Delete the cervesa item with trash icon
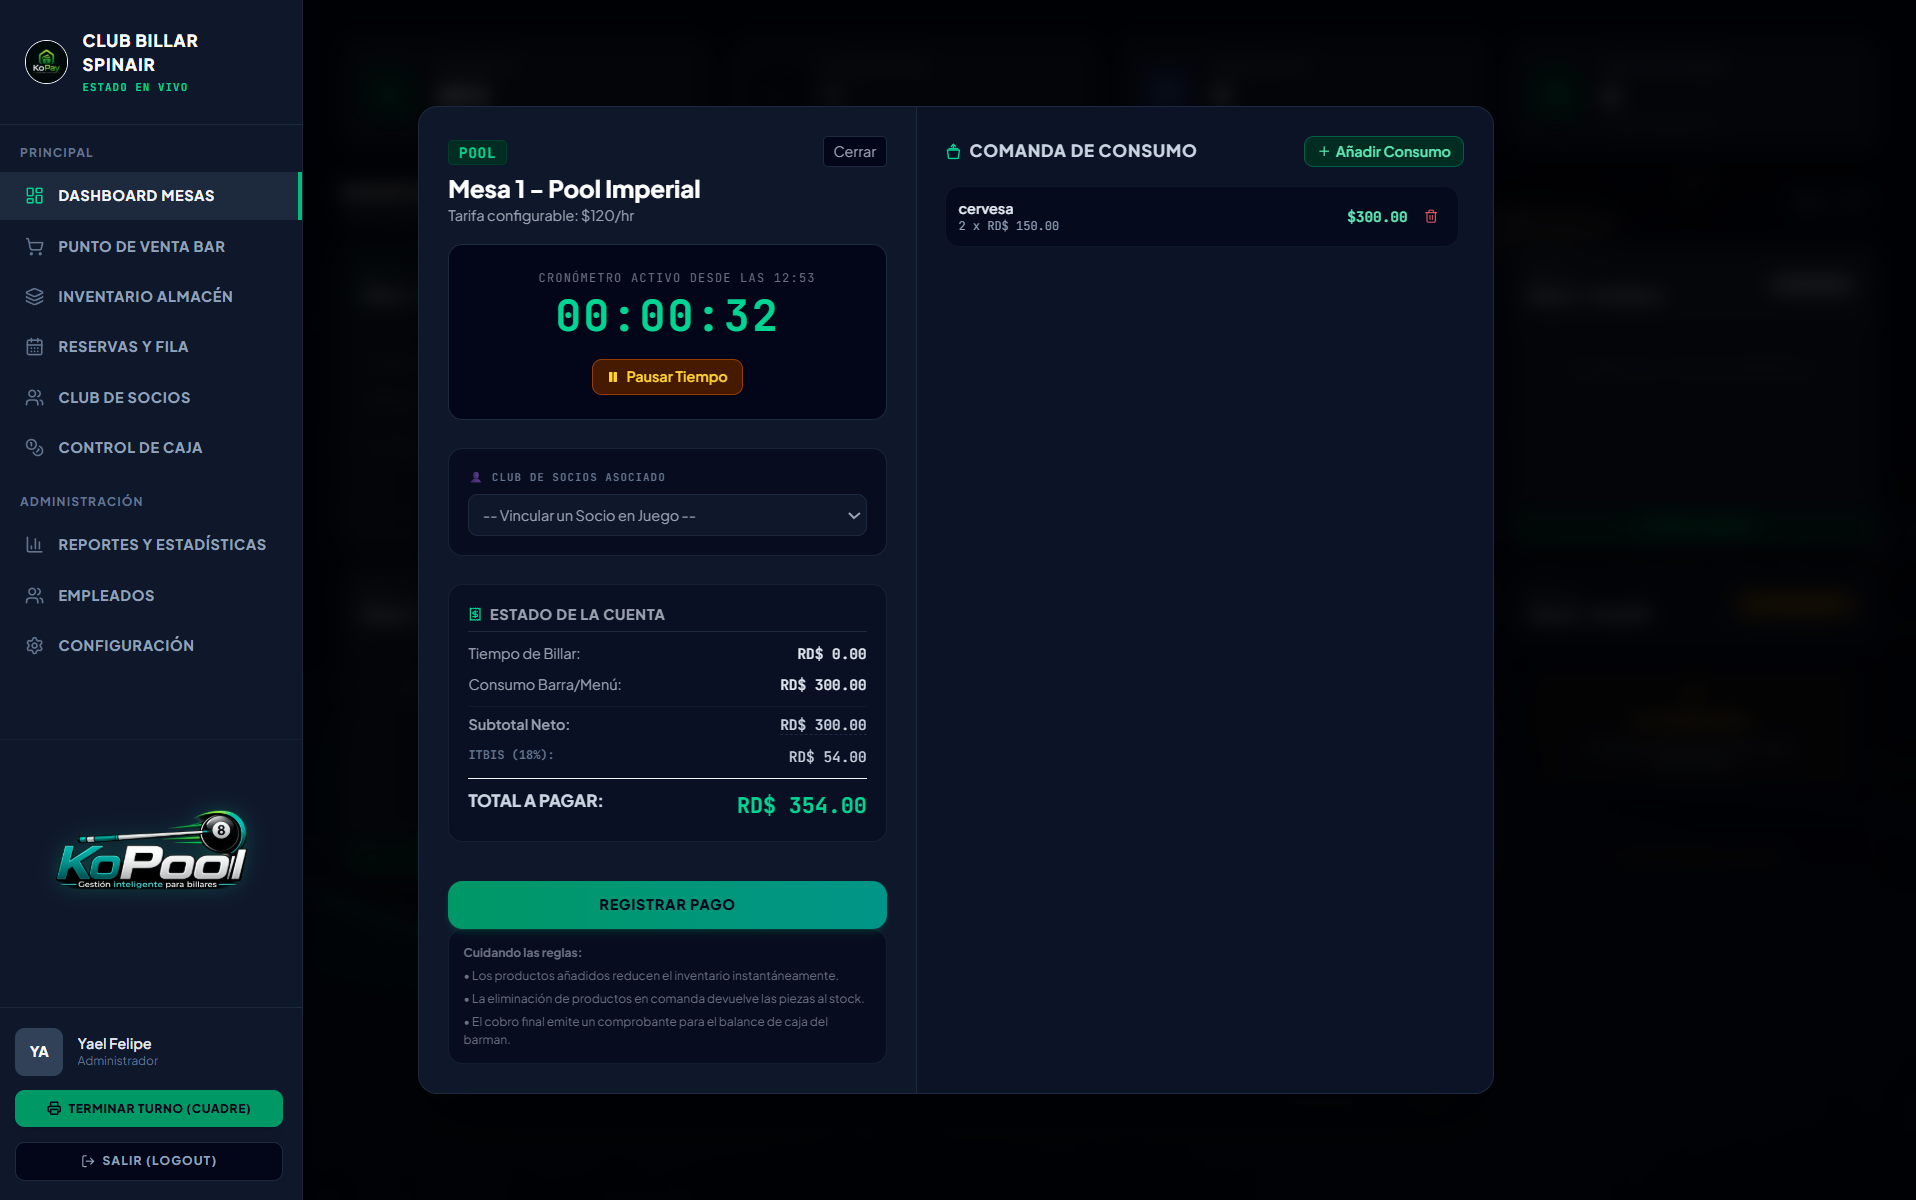Image resolution: width=1916 pixels, height=1200 pixels. (1431, 216)
